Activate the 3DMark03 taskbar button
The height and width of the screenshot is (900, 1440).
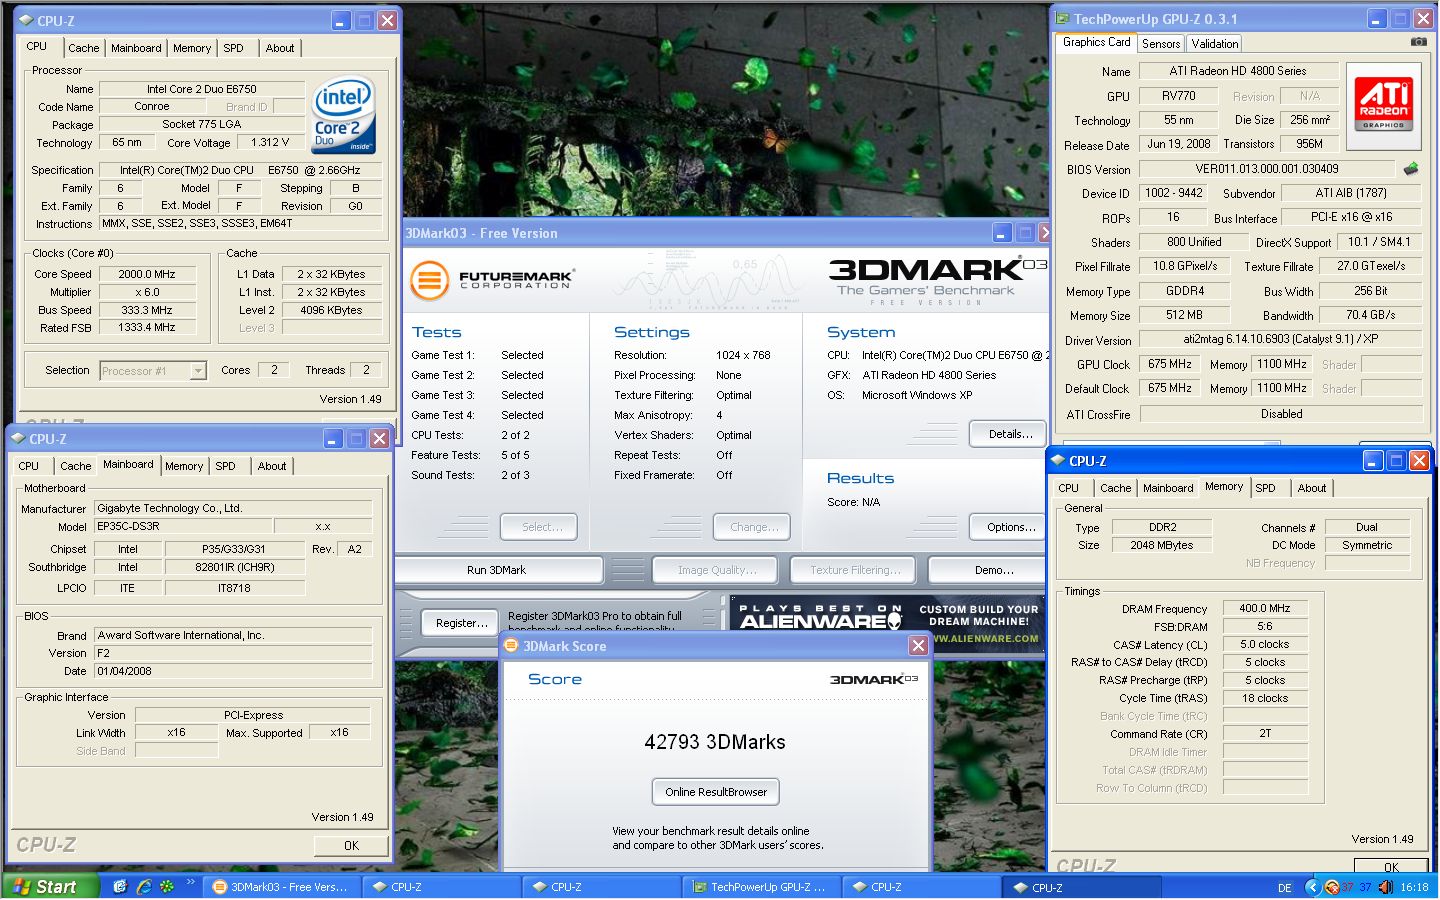point(281,887)
